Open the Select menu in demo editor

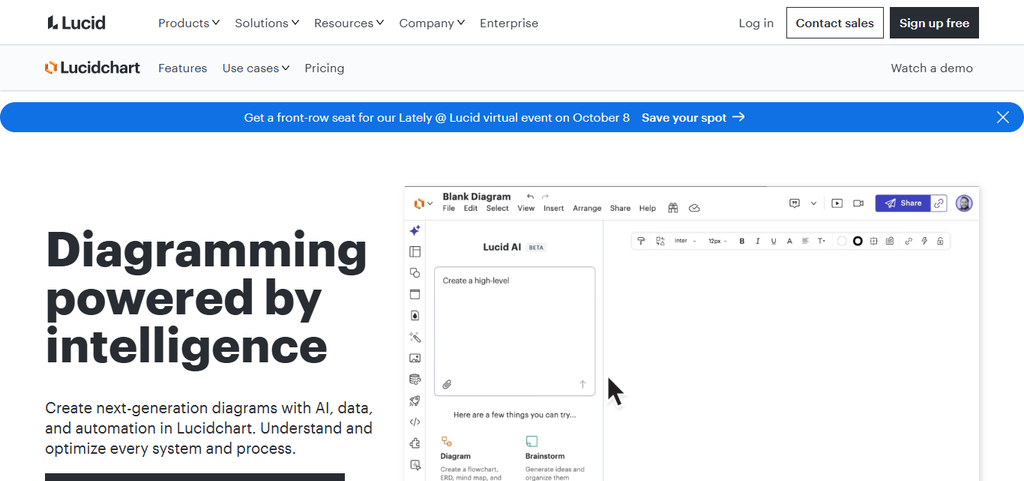pos(497,208)
